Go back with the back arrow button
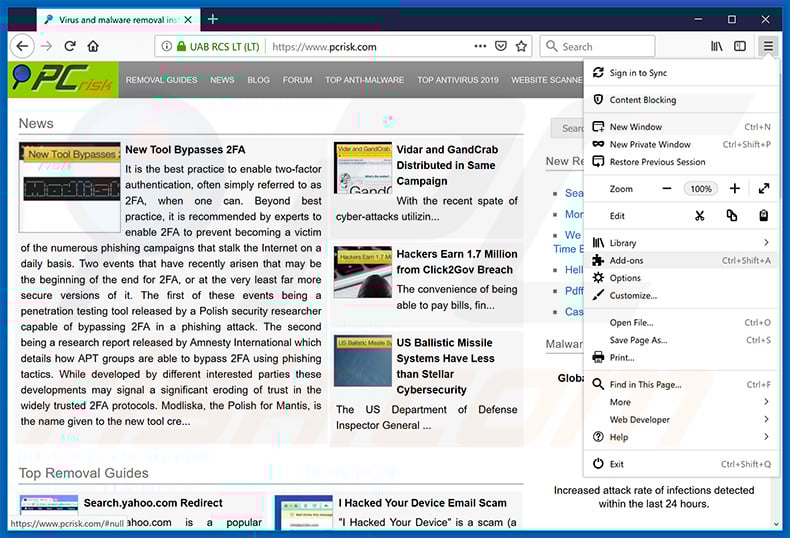 tap(22, 46)
